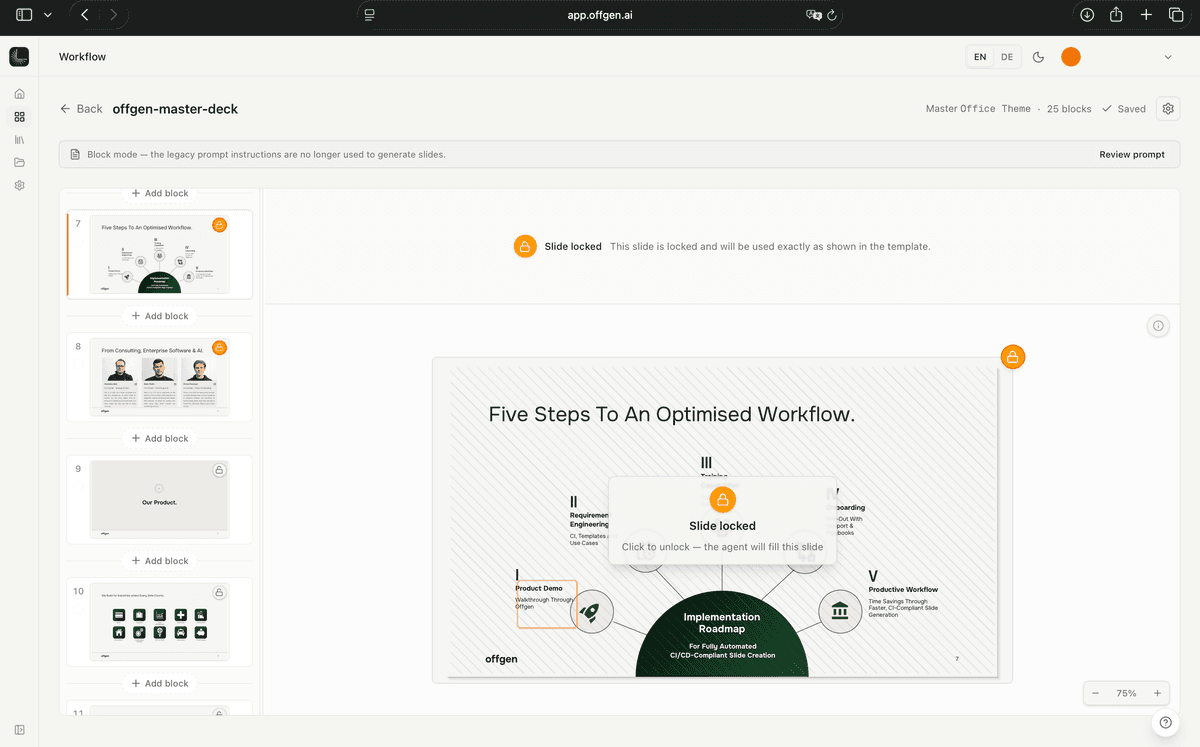Image resolution: width=1200 pixels, height=747 pixels.
Task: Click Implementation Roadmap semicircle text
Action: pos(722,623)
